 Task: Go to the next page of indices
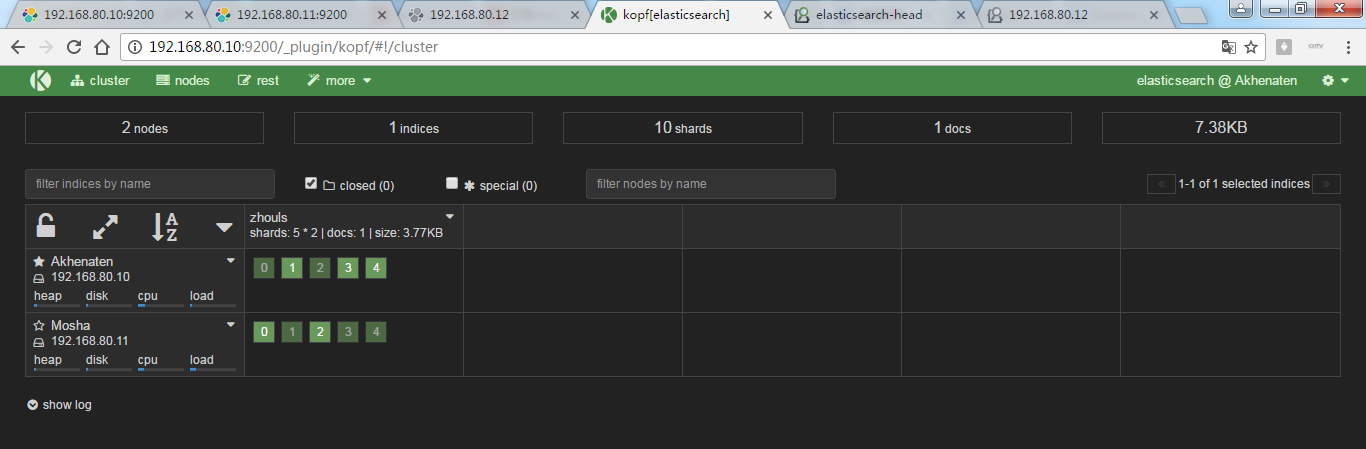(x=1326, y=184)
